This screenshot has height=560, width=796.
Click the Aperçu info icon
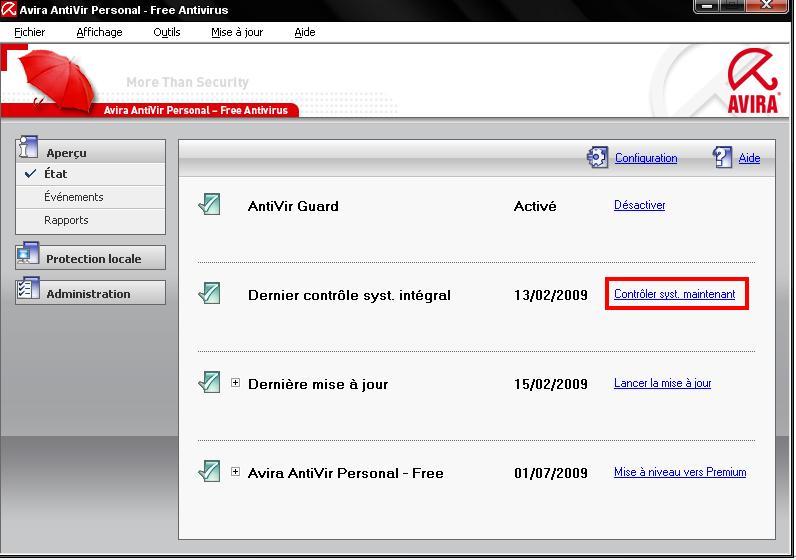(x=28, y=148)
